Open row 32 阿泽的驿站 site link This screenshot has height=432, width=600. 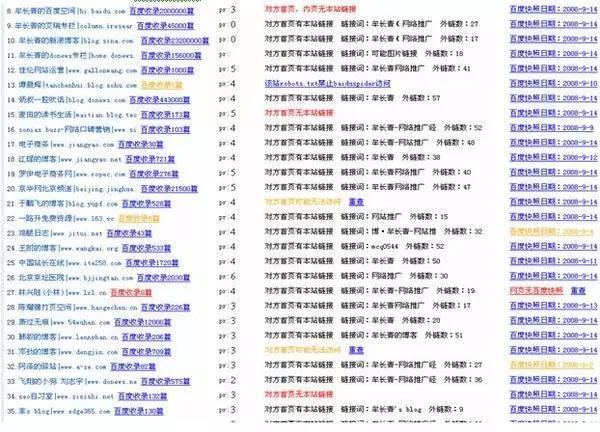62,367
